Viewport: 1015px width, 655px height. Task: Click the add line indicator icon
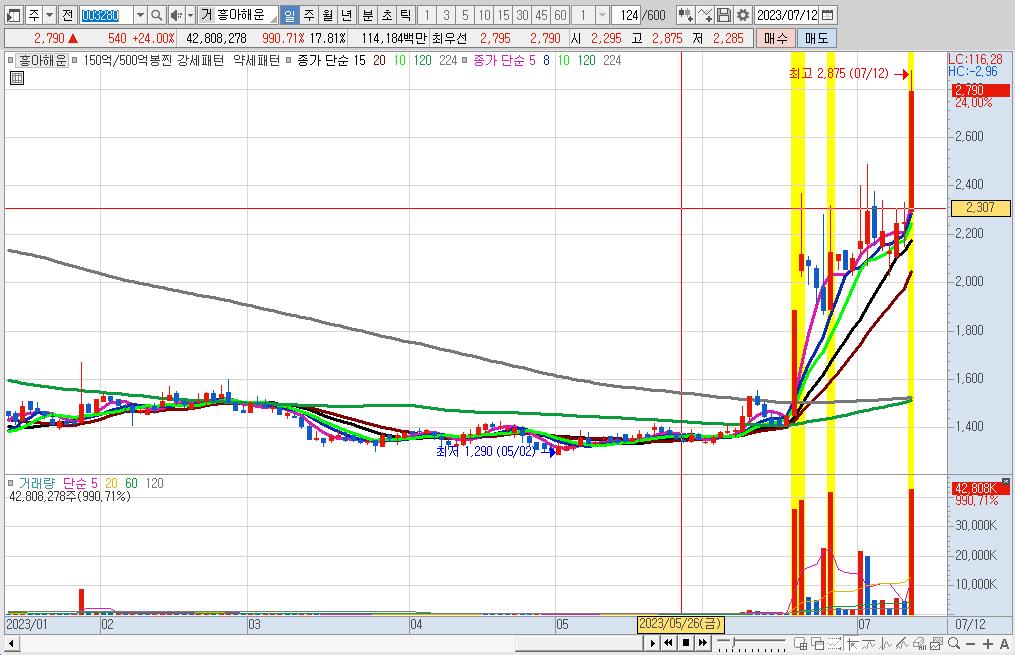tap(705, 15)
